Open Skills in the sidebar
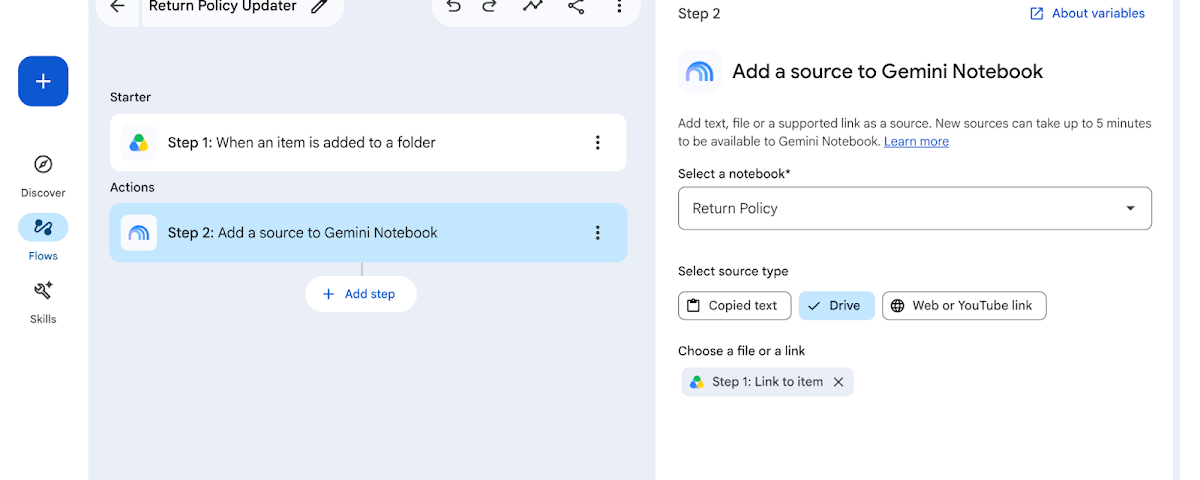This screenshot has height=480, width=1200. 43,301
